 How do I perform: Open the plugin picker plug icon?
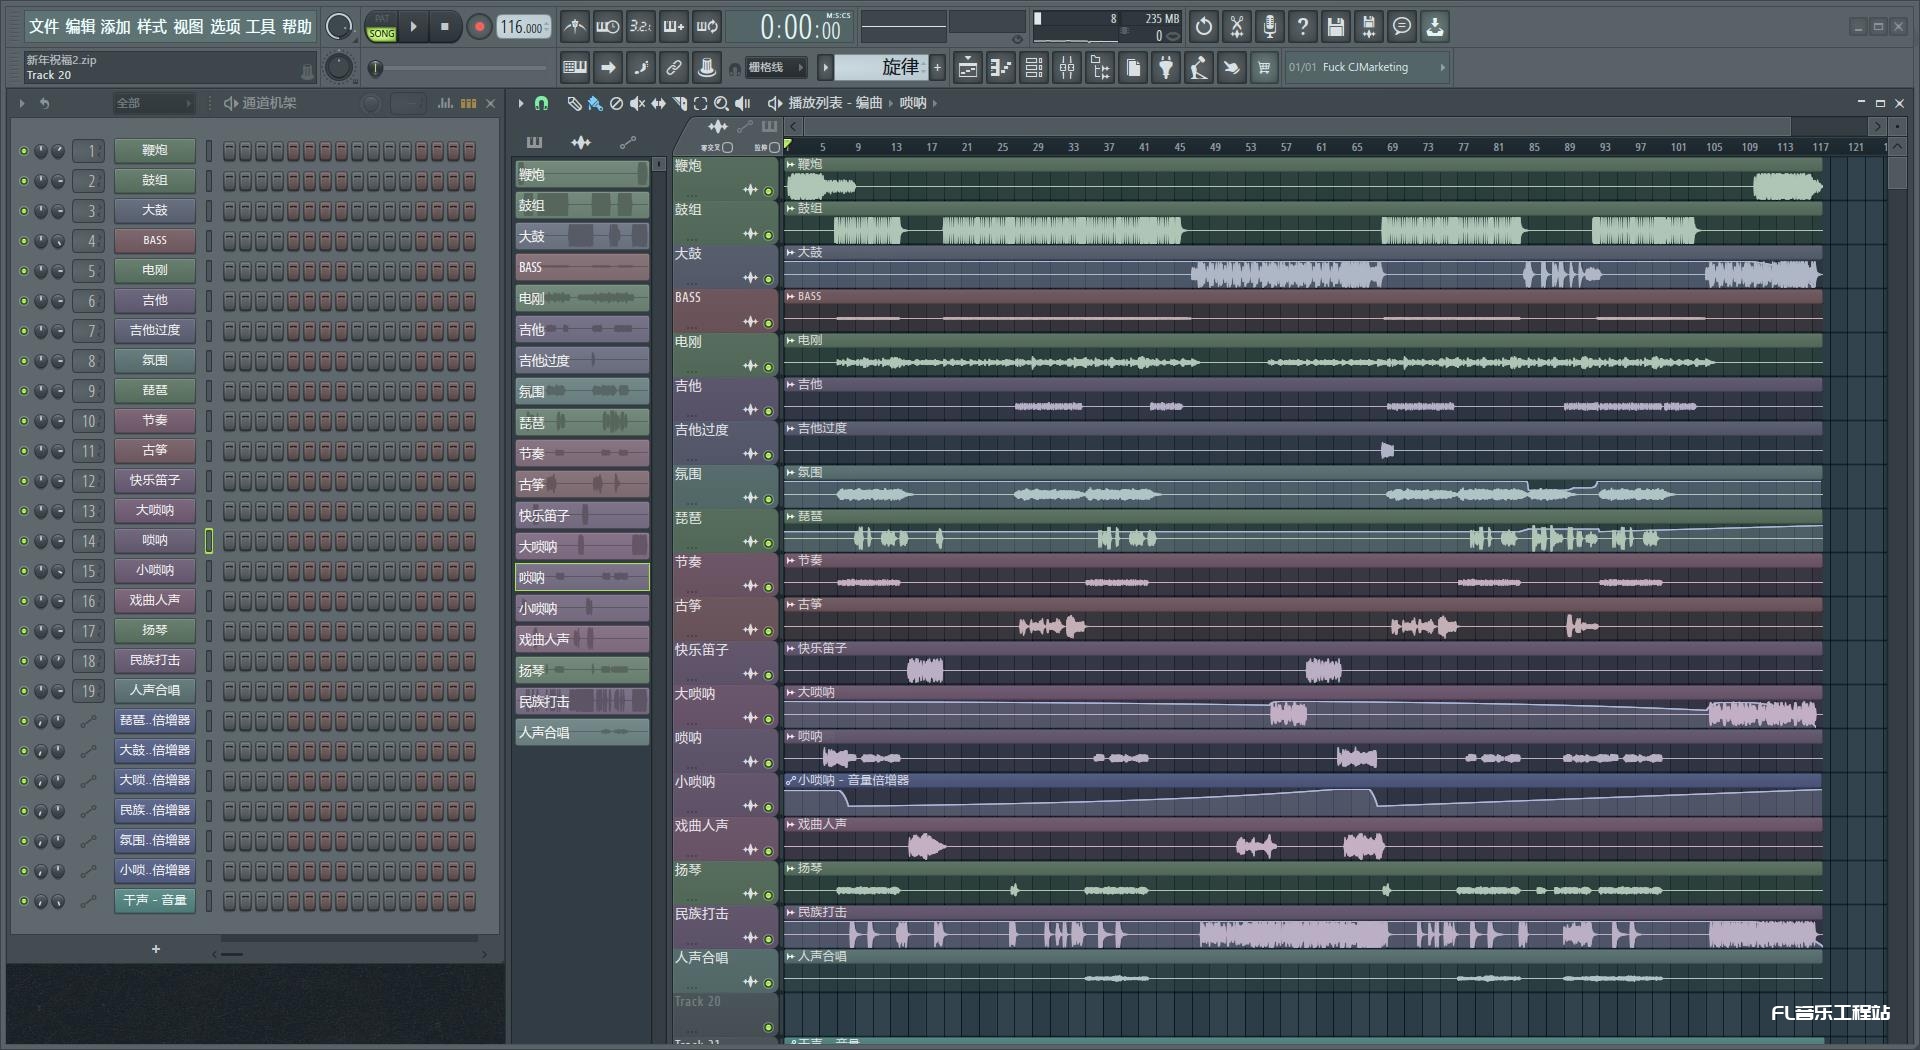[x=1166, y=68]
